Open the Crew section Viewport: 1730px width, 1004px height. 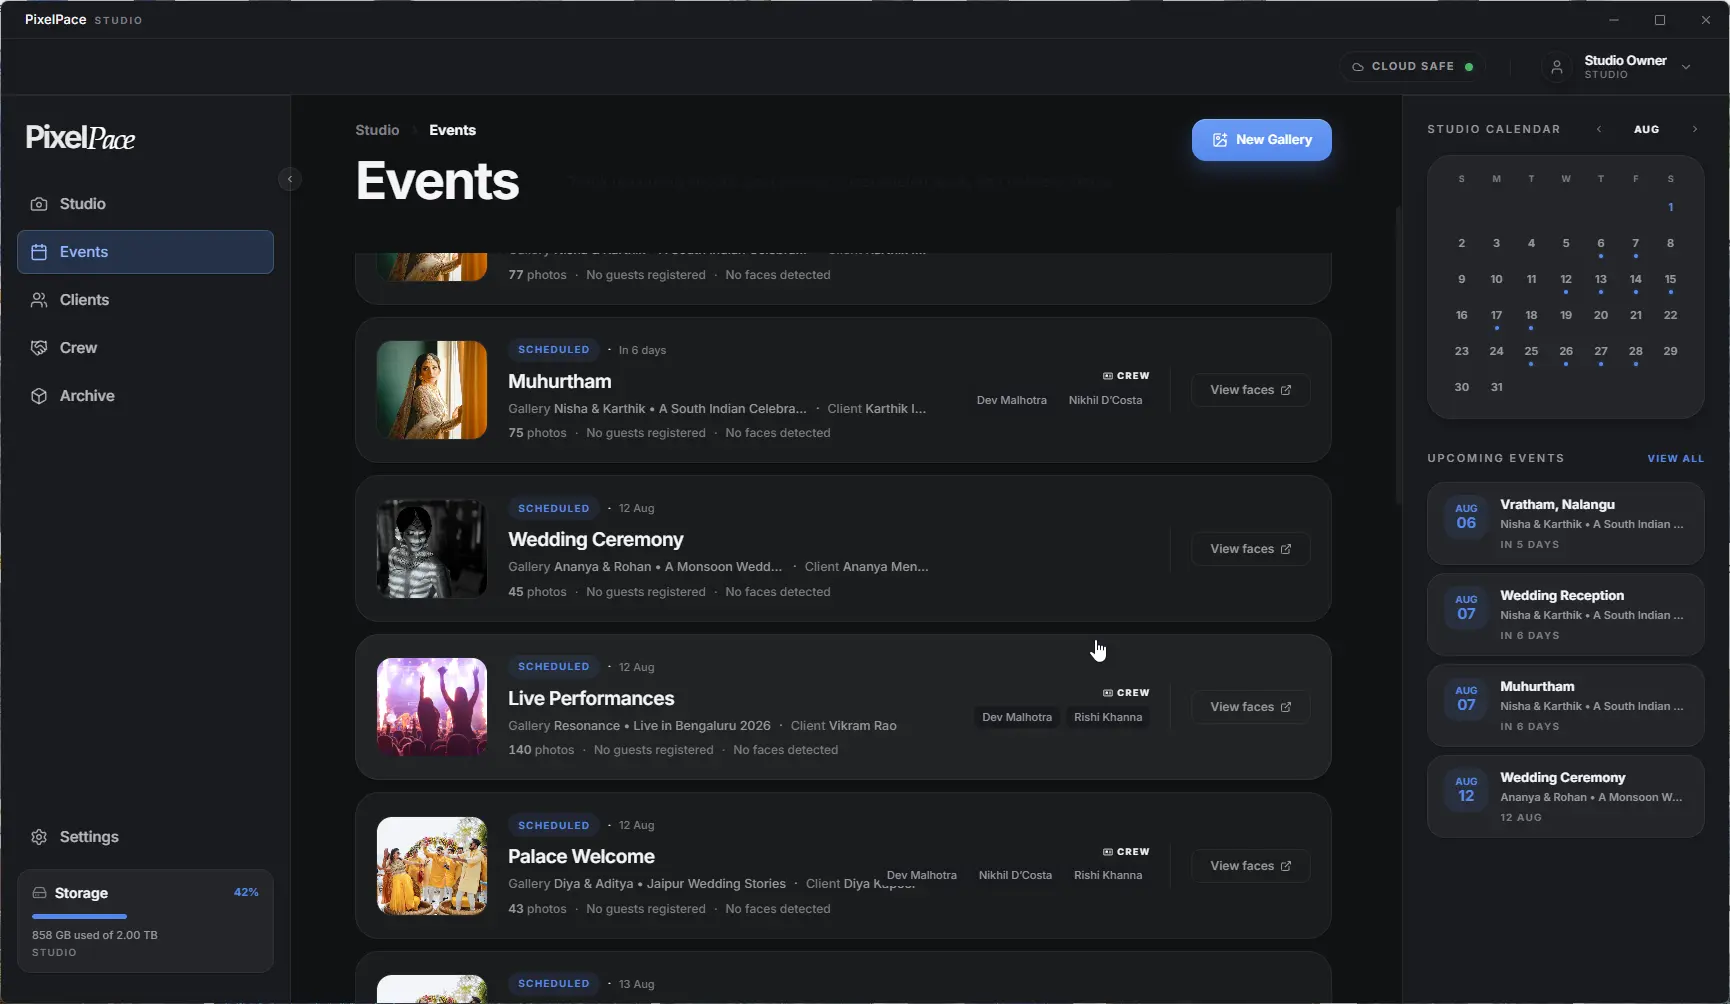click(x=145, y=348)
